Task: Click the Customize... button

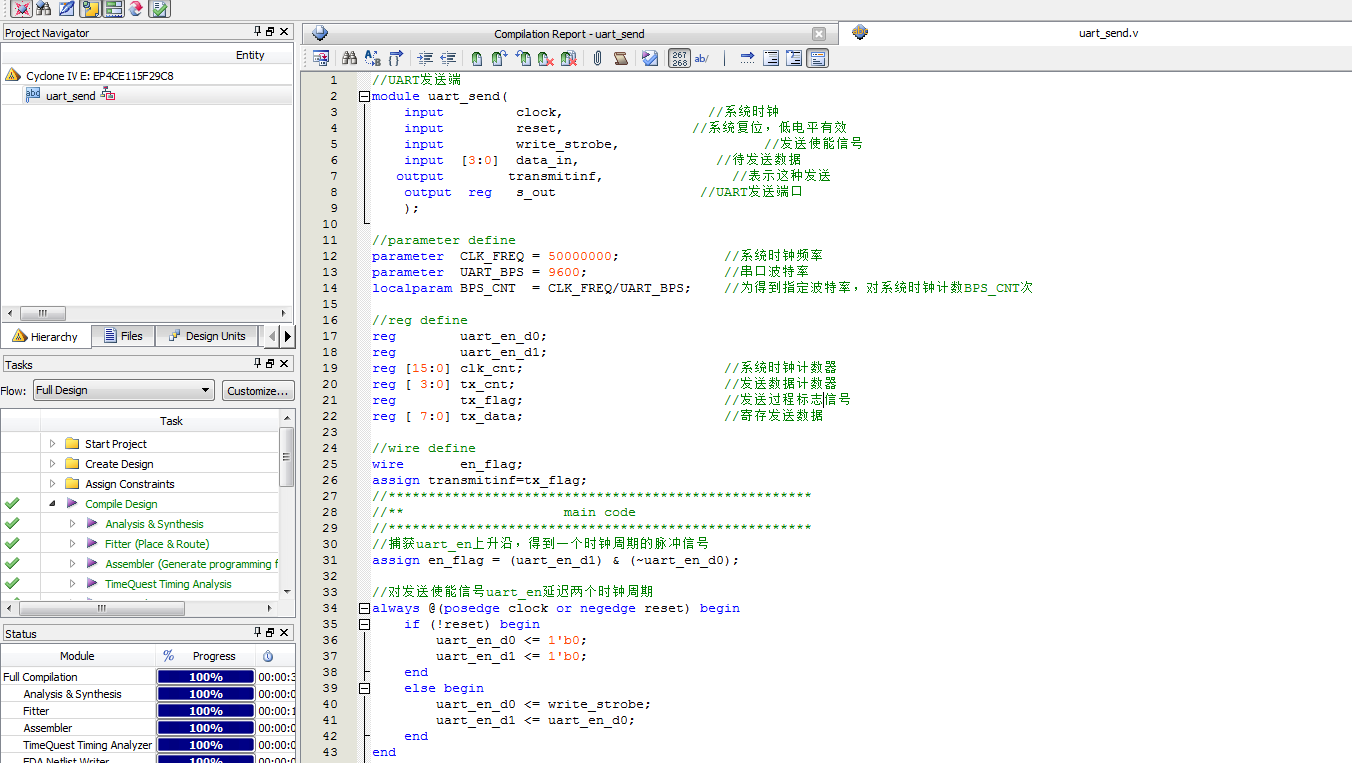Action: pyautogui.click(x=258, y=390)
